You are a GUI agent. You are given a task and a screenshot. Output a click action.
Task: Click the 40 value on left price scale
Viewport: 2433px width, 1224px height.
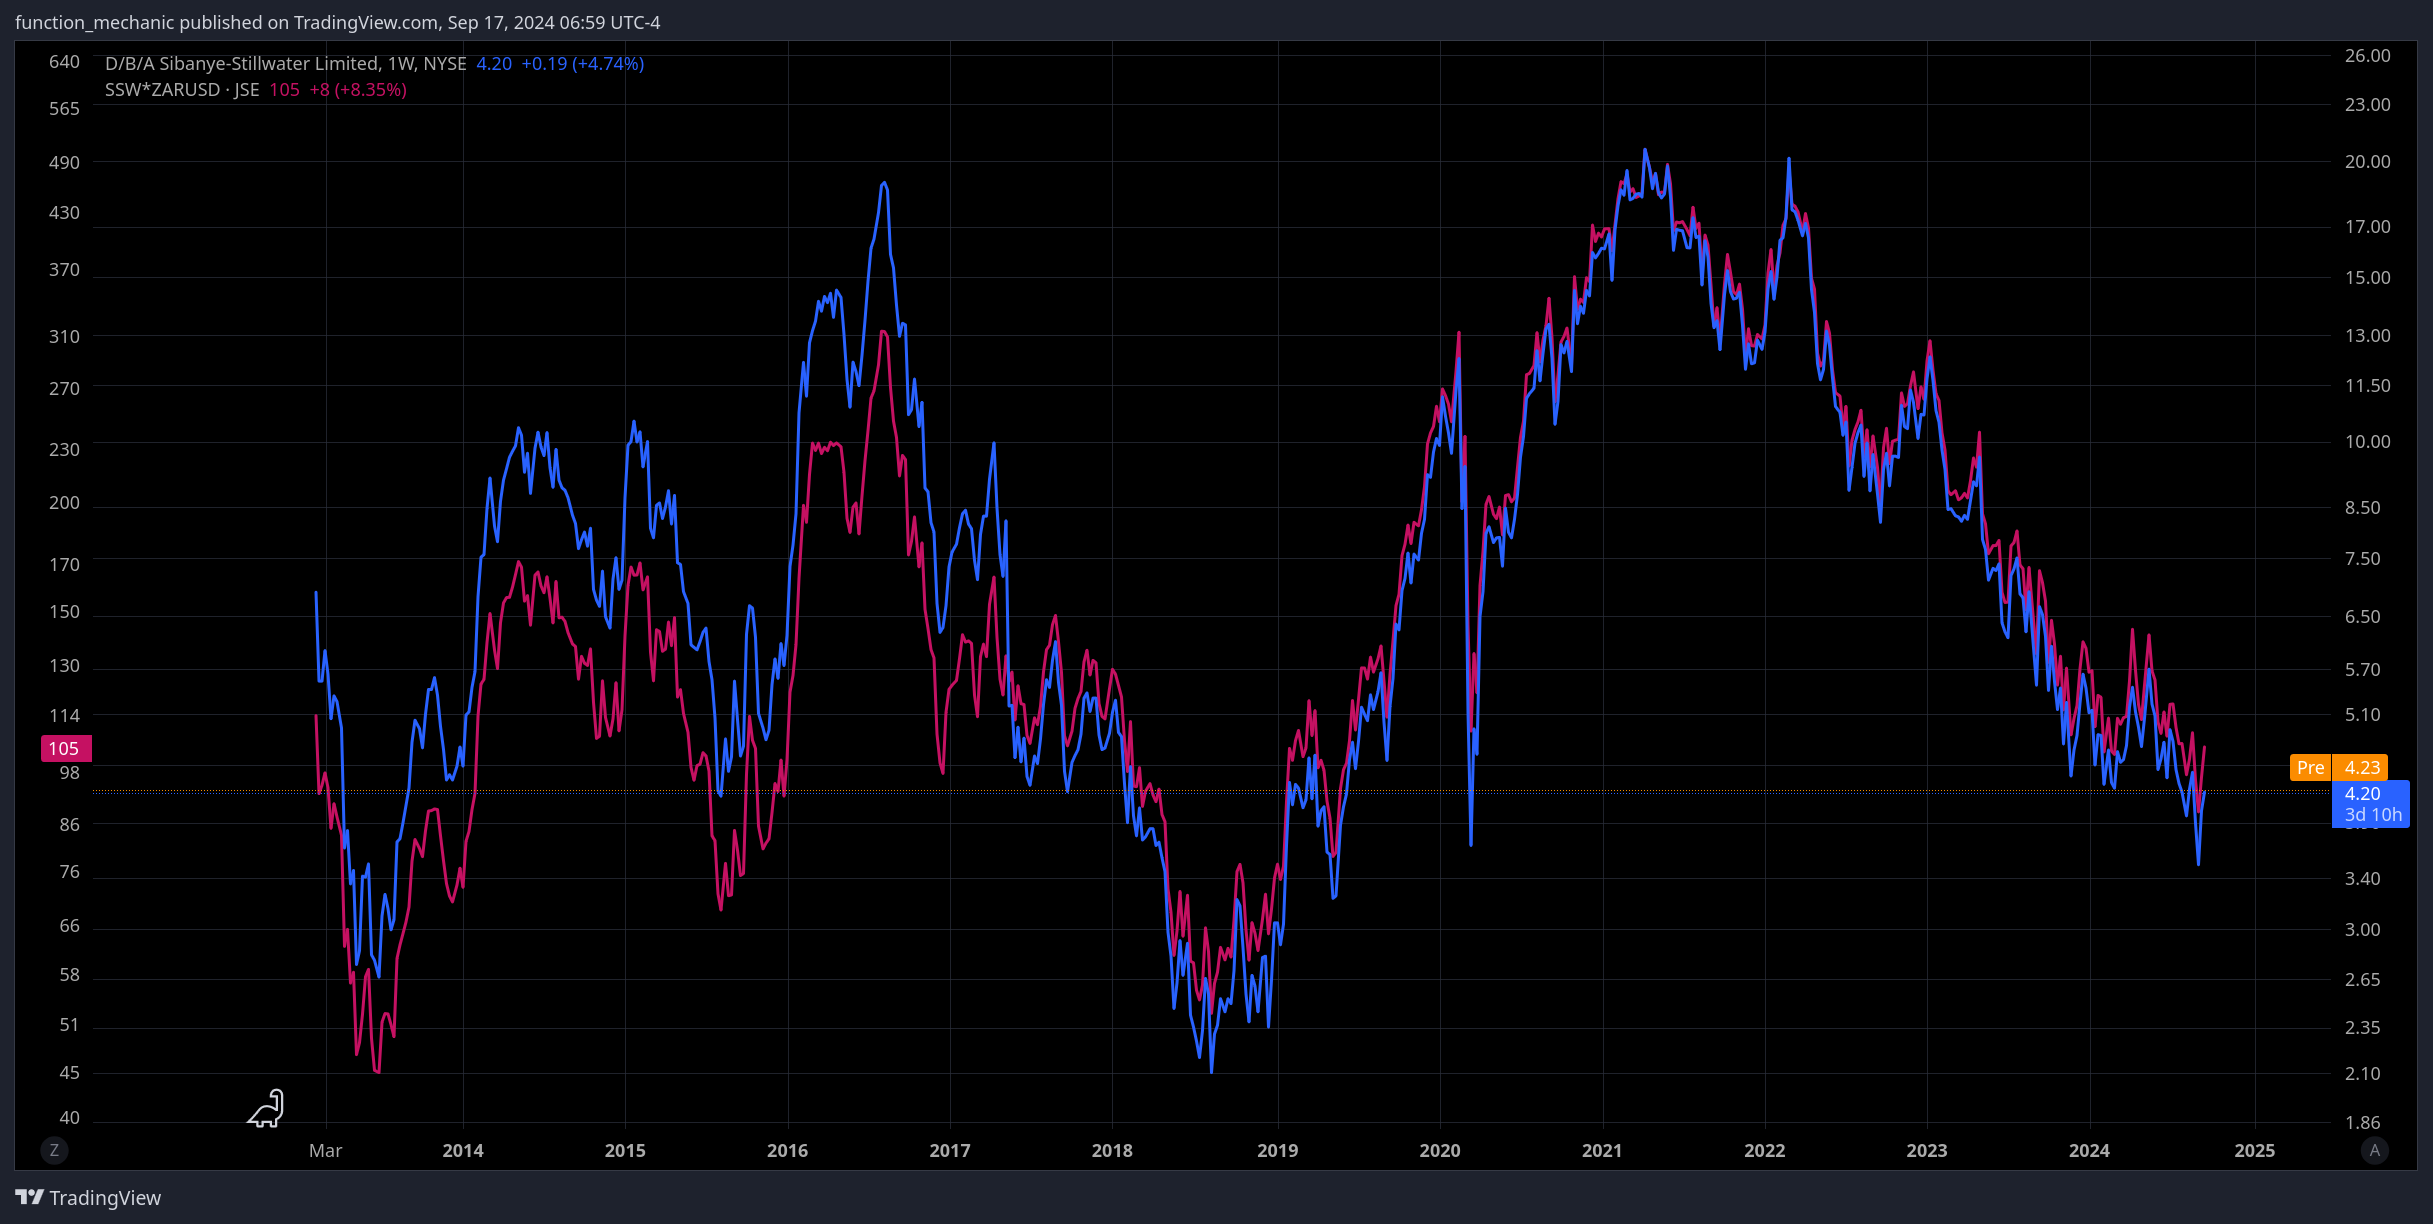point(69,1117)
